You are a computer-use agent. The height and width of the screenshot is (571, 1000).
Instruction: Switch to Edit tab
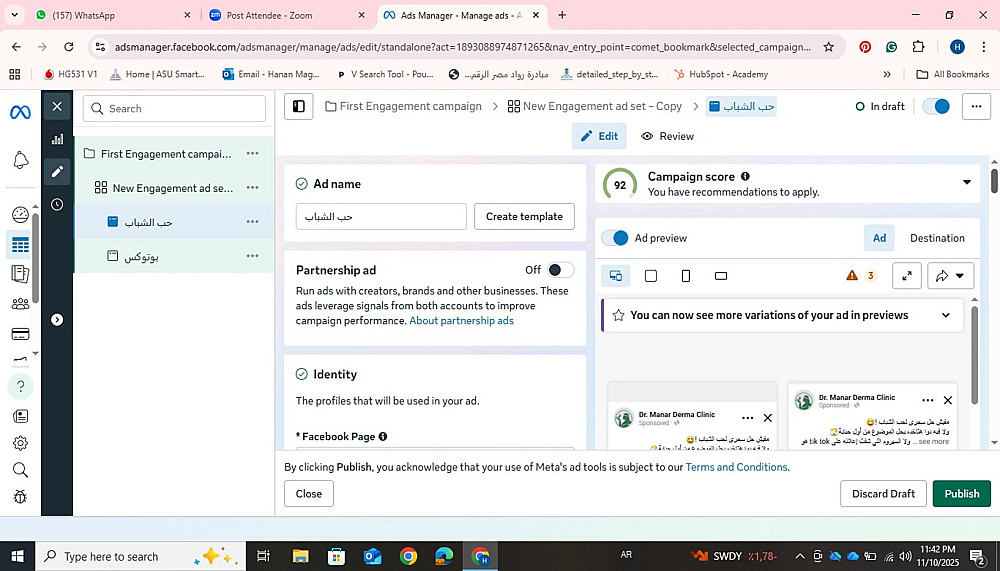point(599,136)
